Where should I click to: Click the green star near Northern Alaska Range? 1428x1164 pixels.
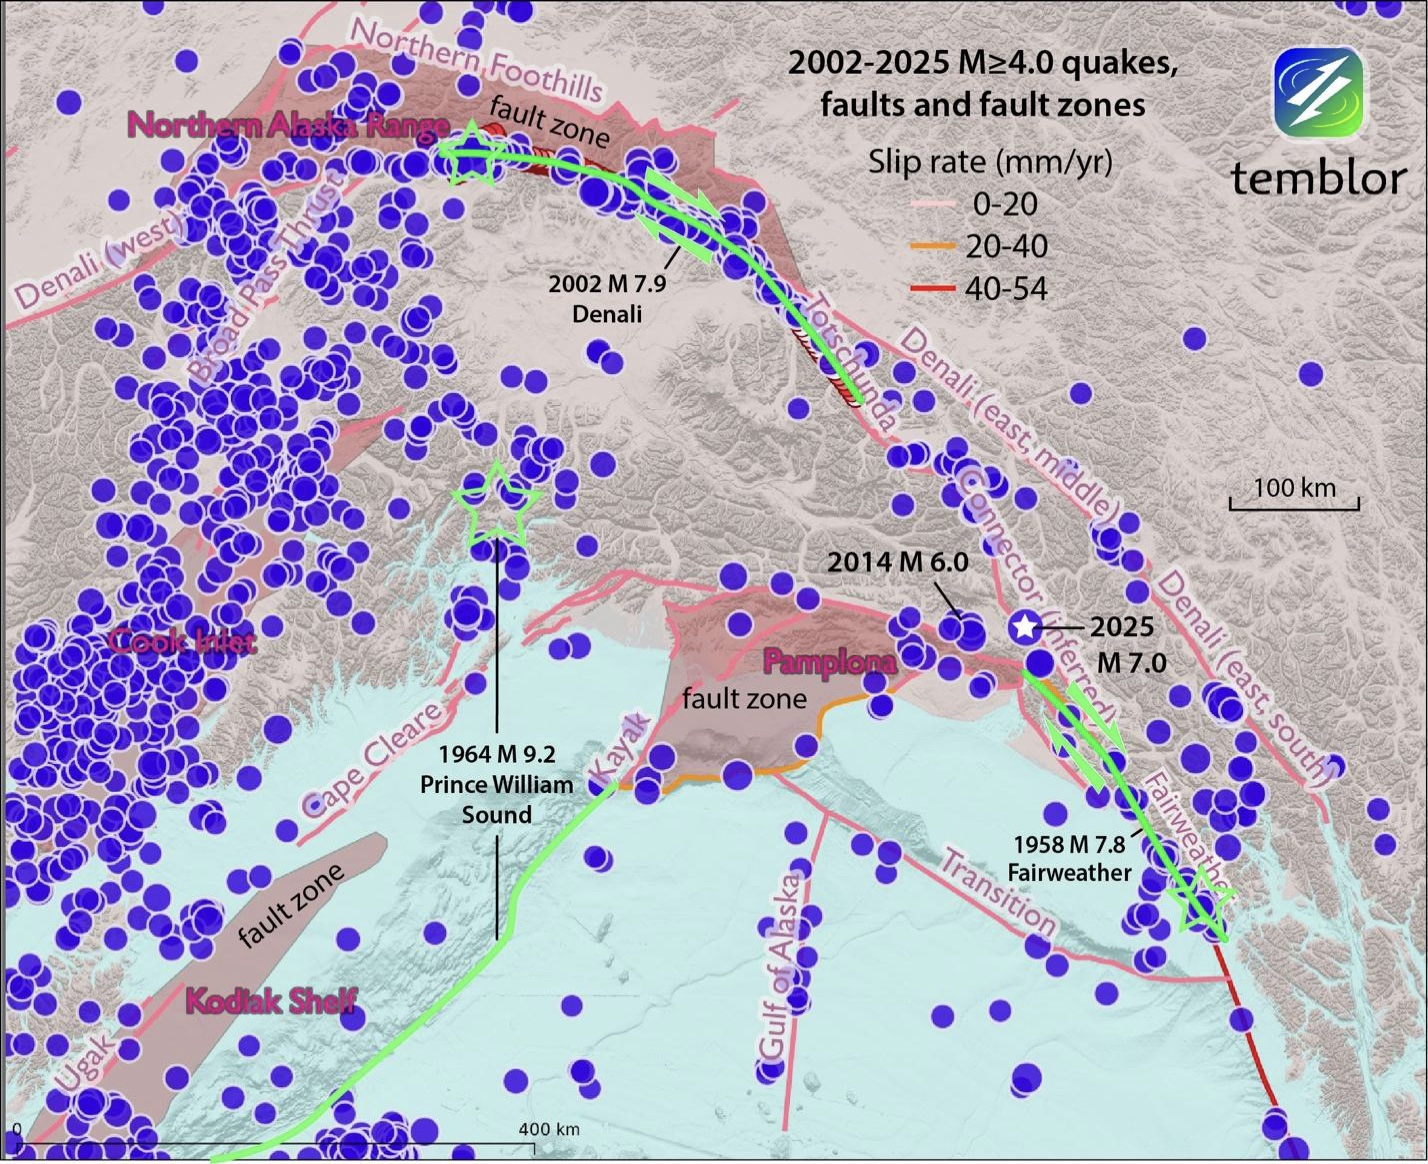pyautogui.click(x=470, y=153)
